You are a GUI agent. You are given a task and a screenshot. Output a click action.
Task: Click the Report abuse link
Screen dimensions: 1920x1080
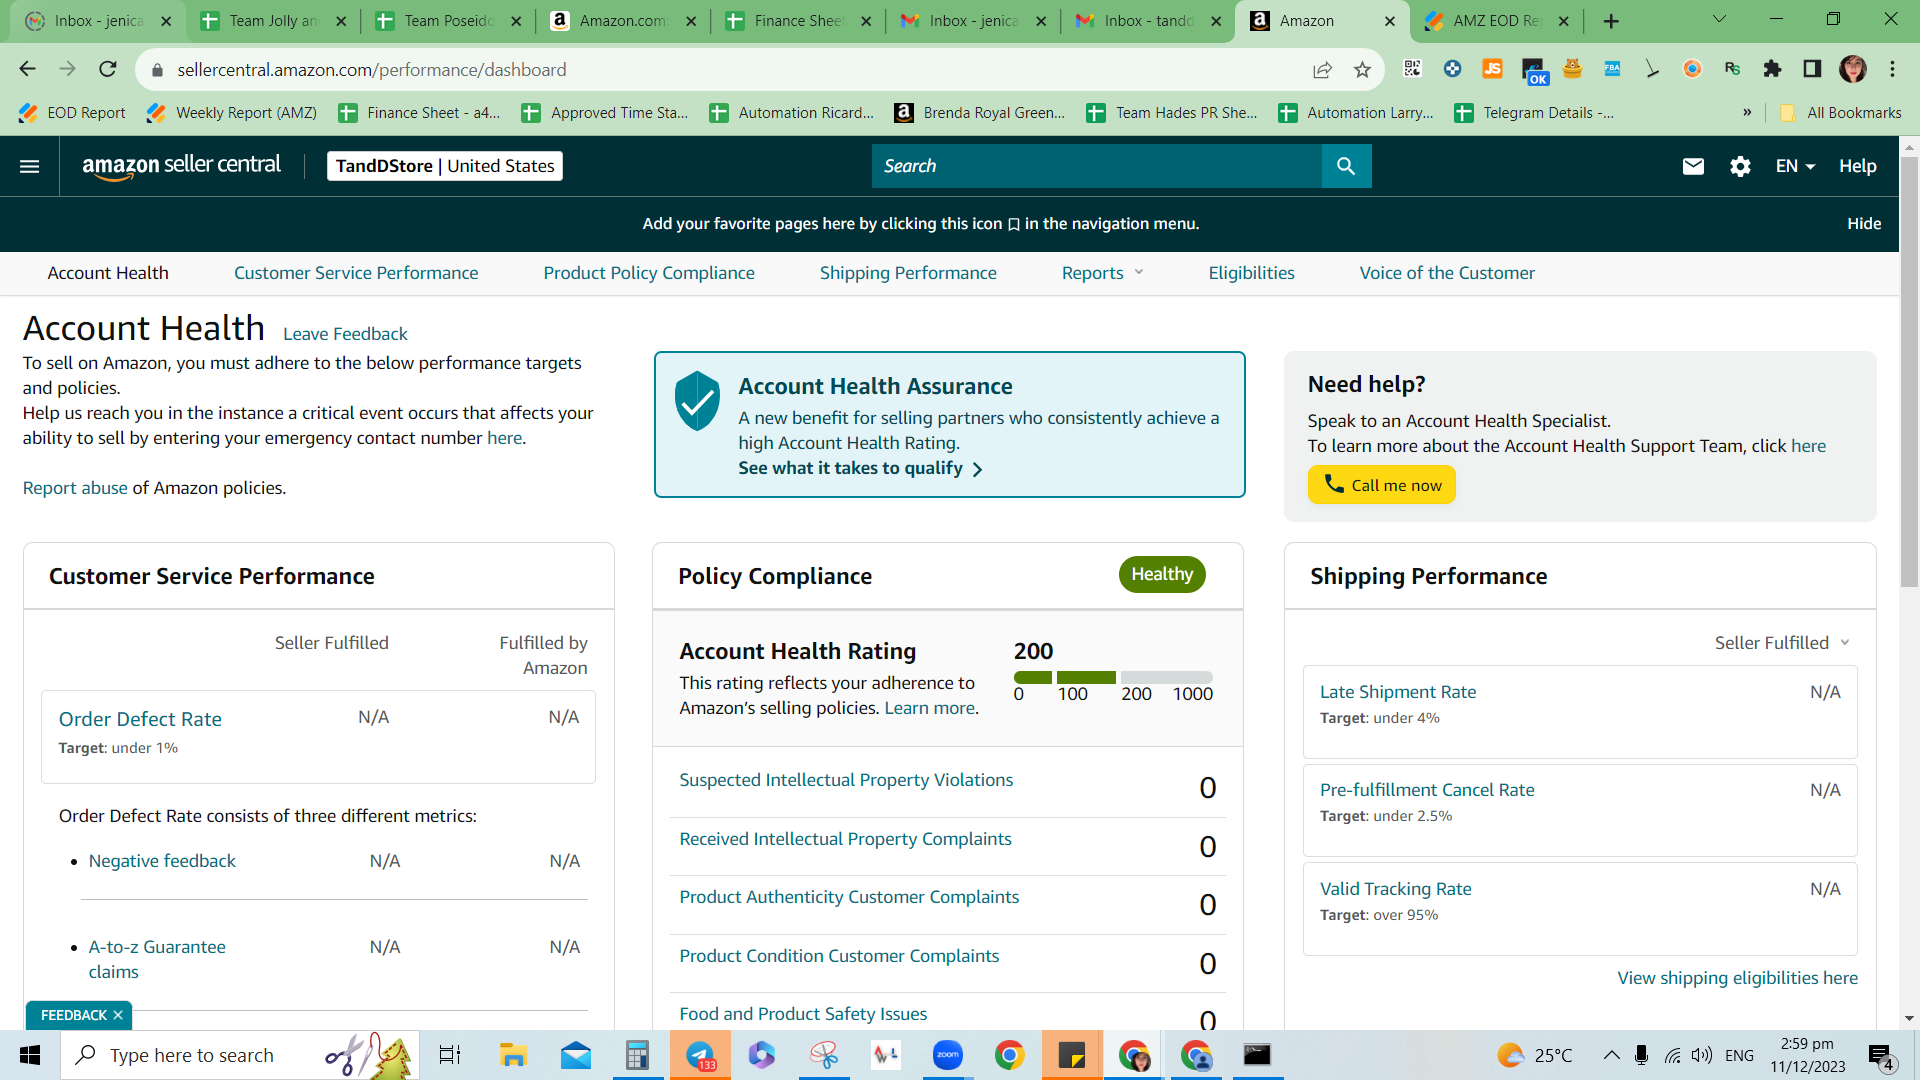tap(75, 488)
